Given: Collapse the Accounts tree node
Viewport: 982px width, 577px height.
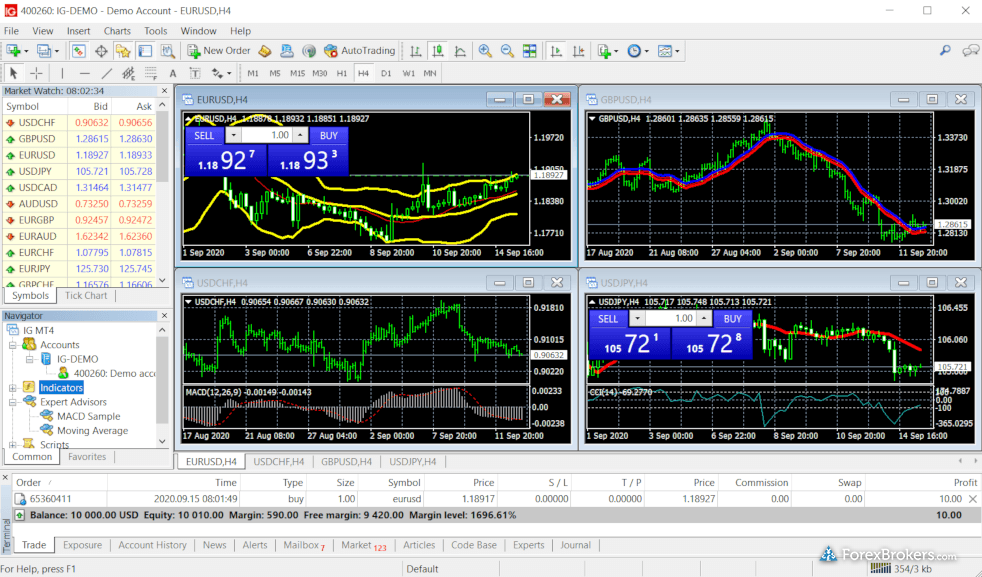Looking at the screenshot, I should click(13, 345).
